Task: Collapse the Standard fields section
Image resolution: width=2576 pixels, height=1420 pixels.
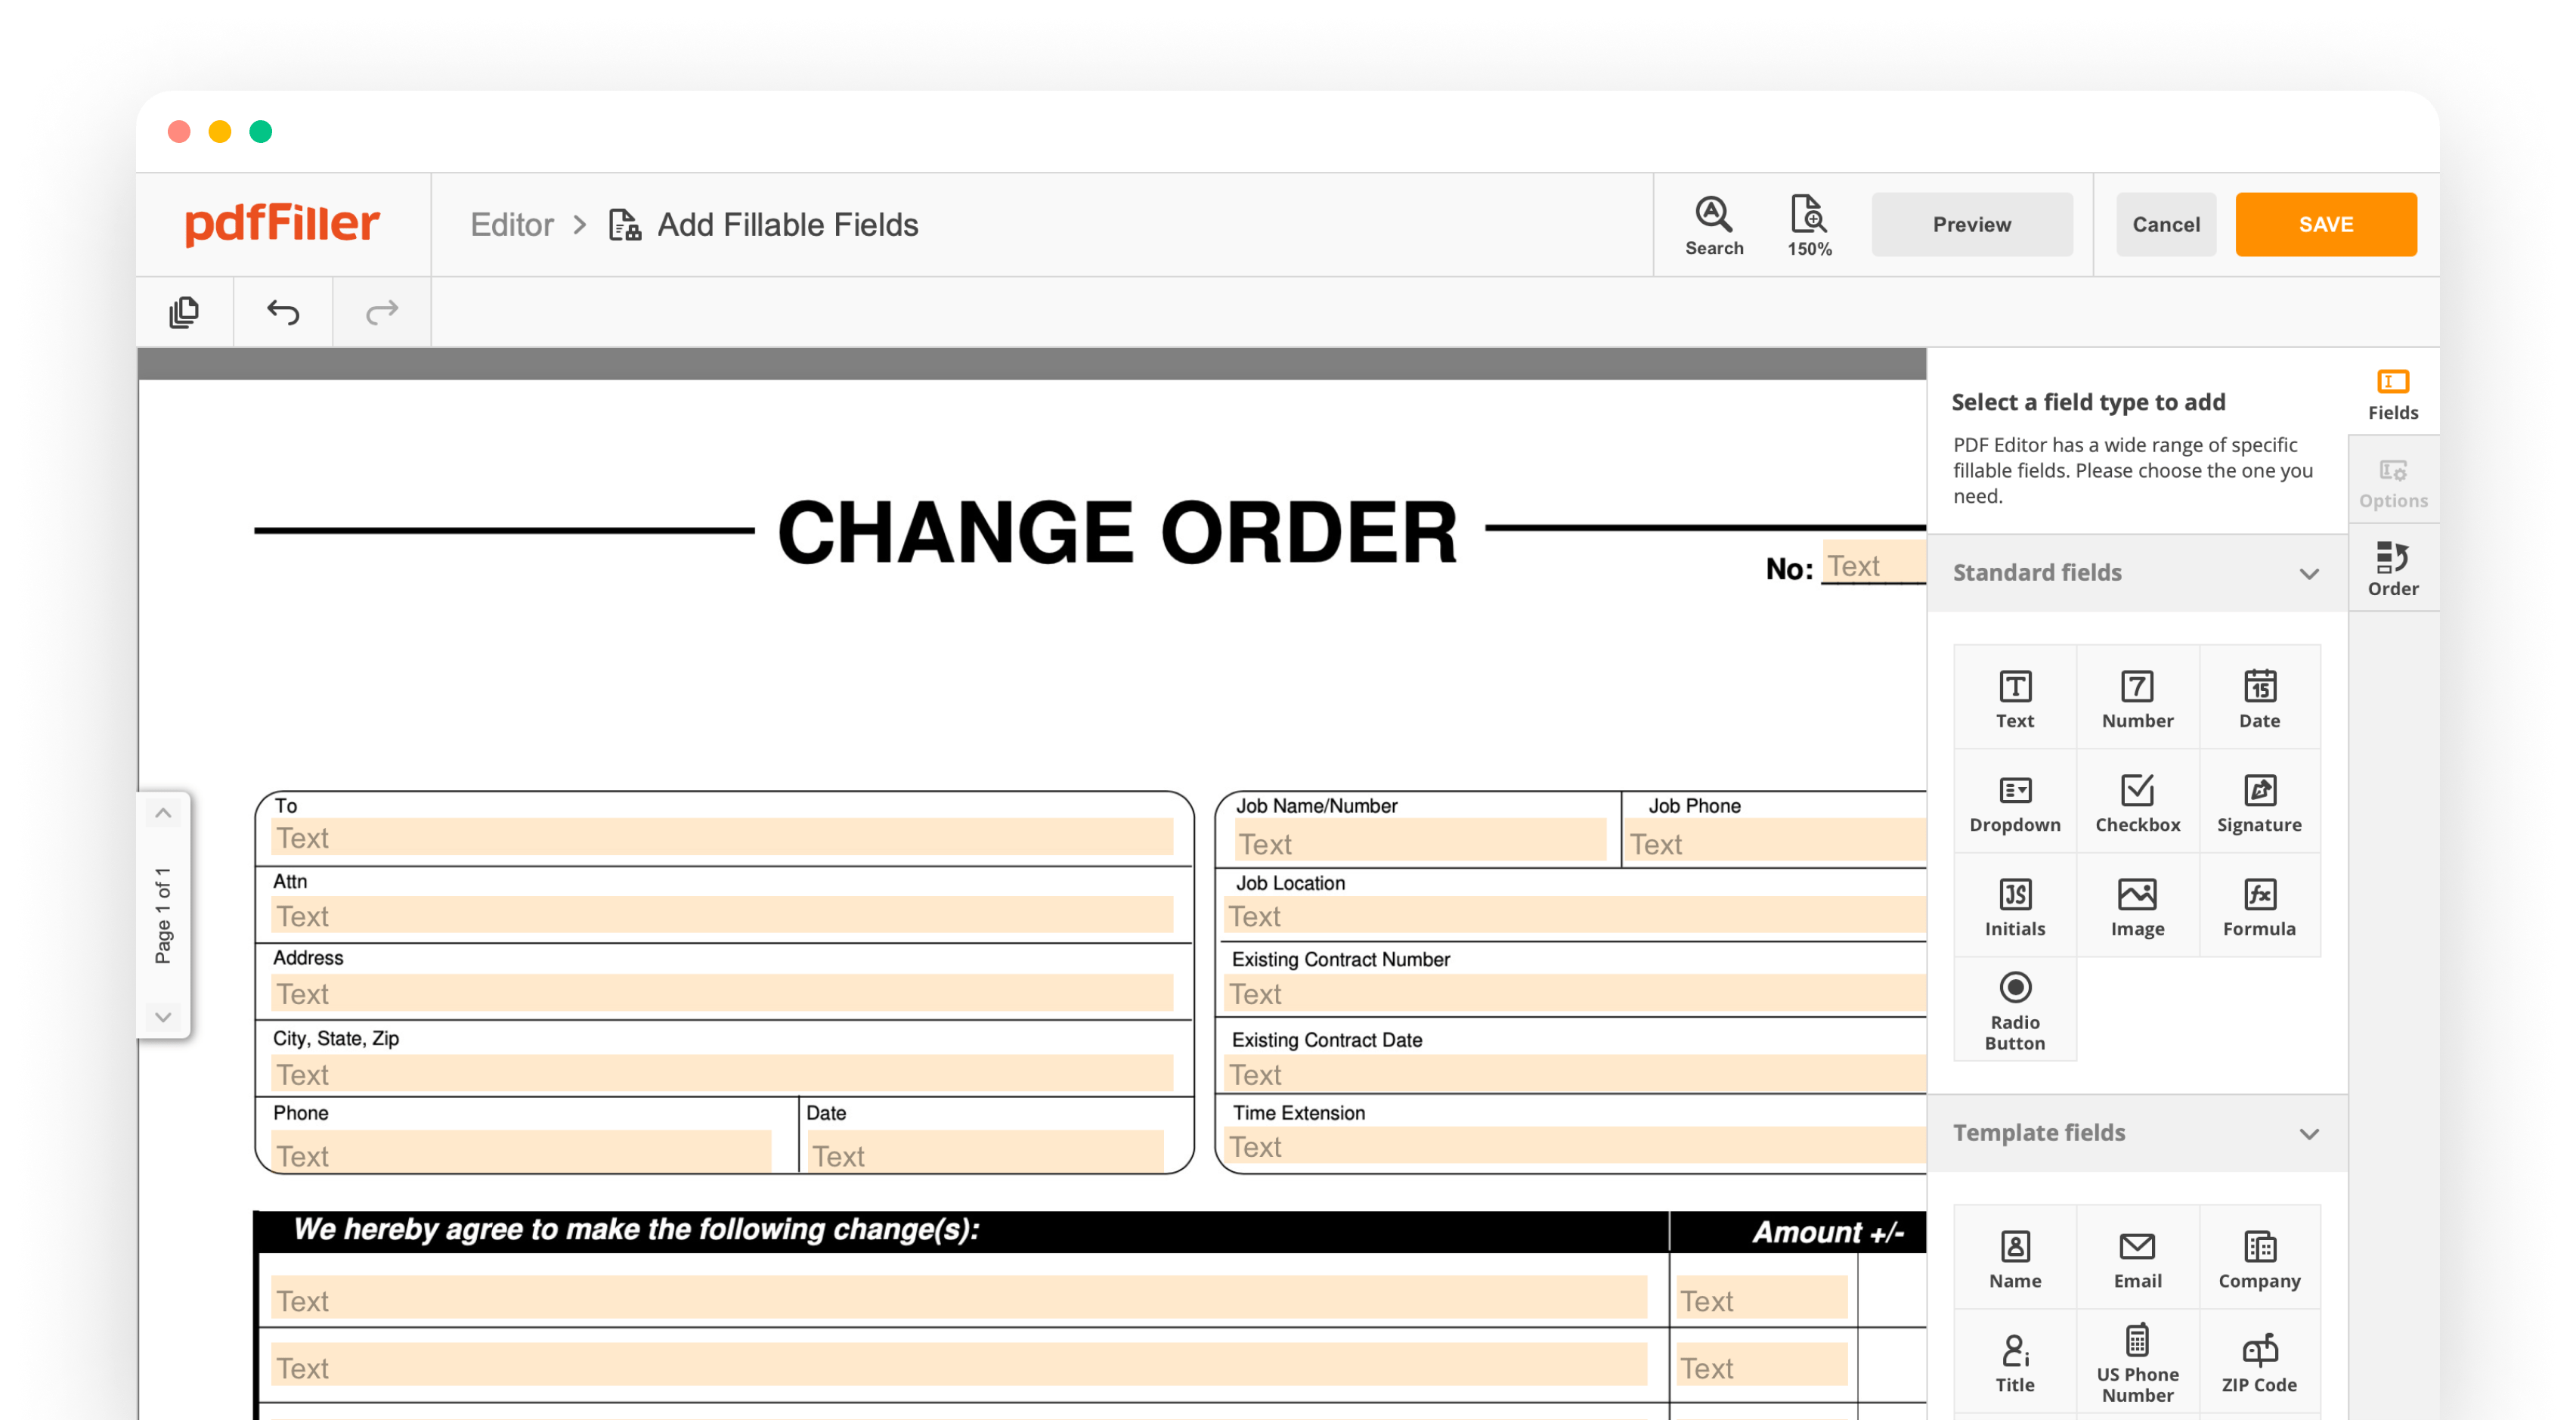Action: (2309, 573)
